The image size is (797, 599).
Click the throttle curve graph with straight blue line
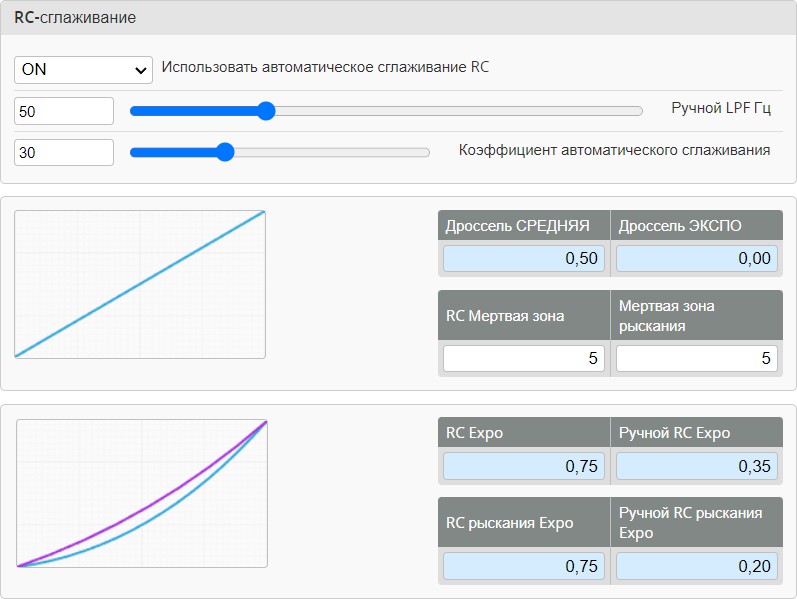tap(140, 284)
